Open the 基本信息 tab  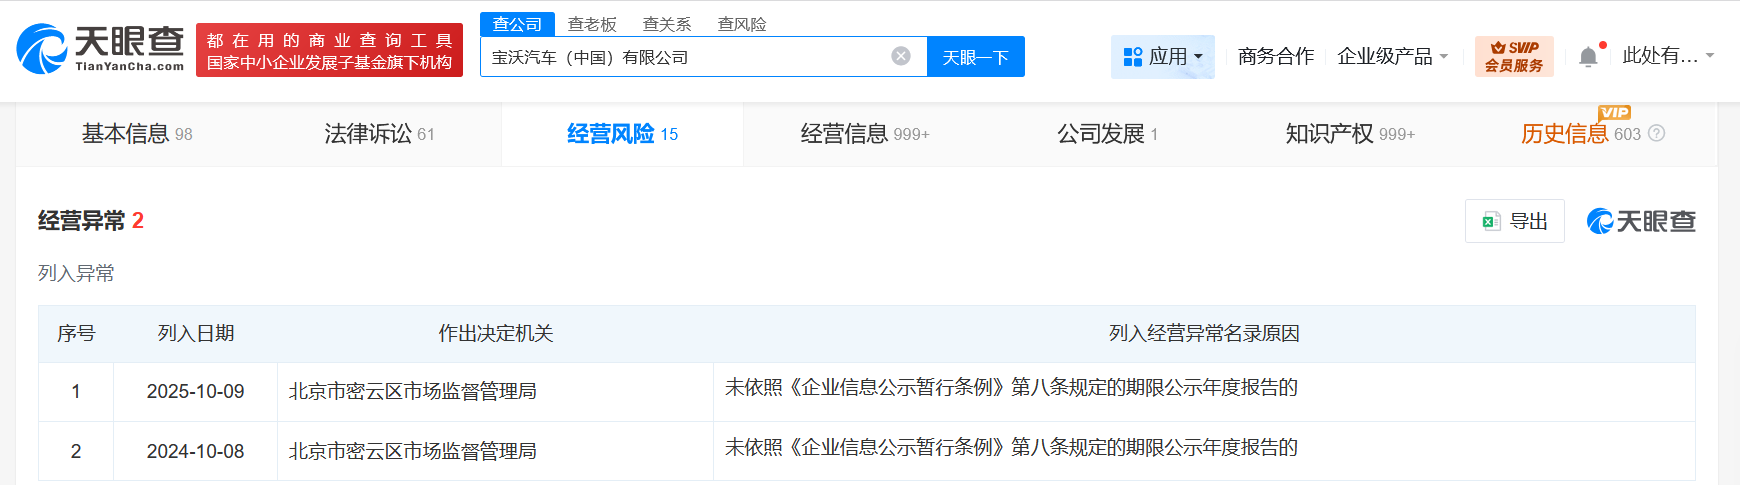[137, 134]
